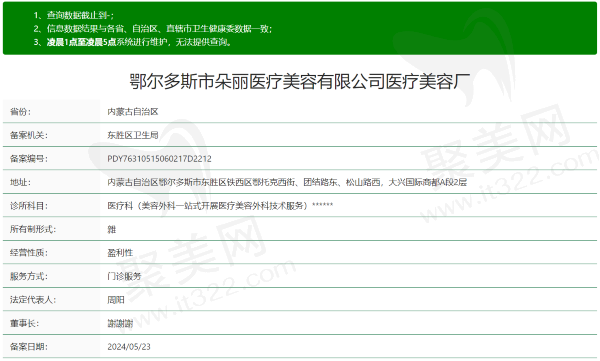600x361 pixels.
Task: Select the address text starting 内蒙古自治区鄂尔多斯市
Action: (x=287, y=182)
